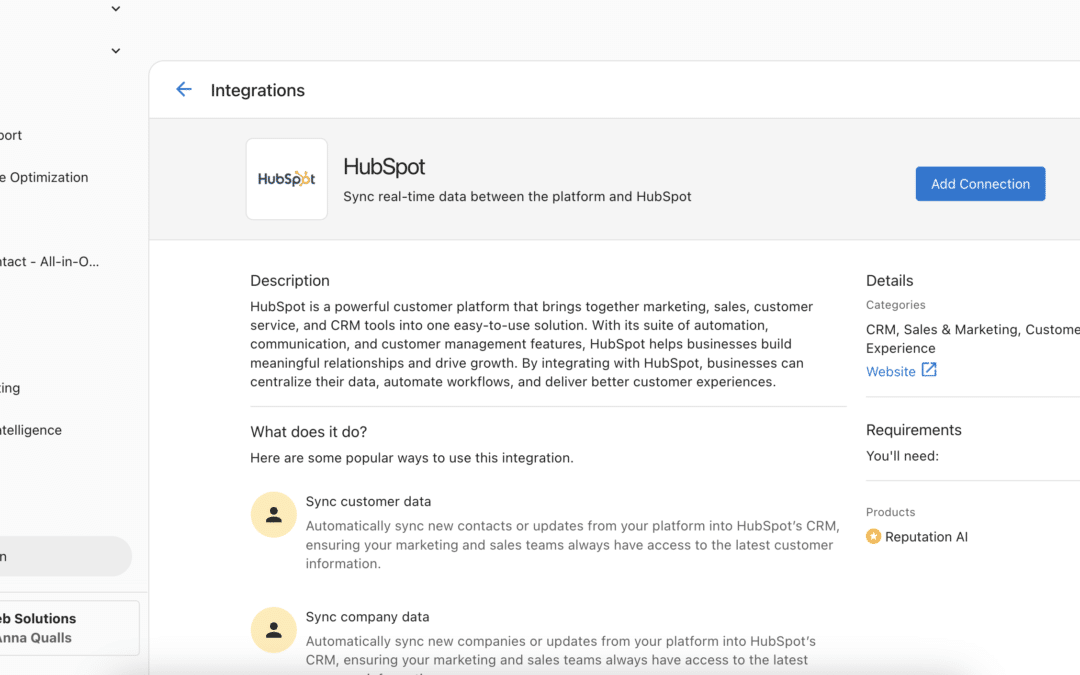Select the highlighted sidebar item
Viewport: 1080px width, 675px height.
[65, 557]
